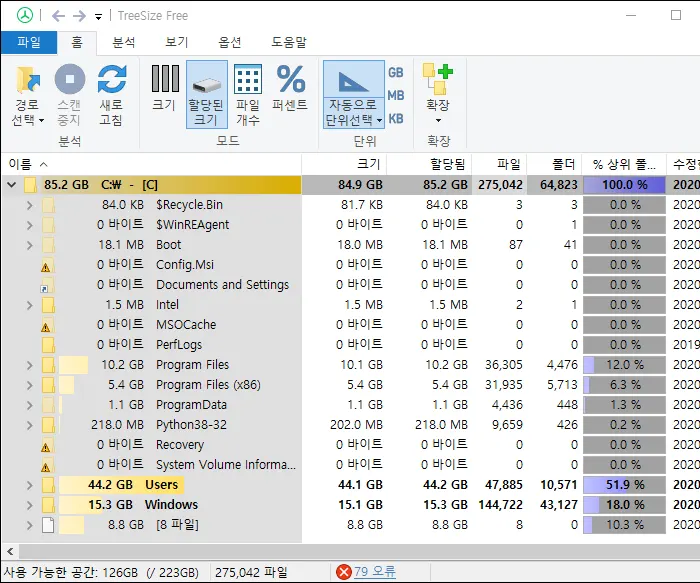Select the 크기 size mode
The height and width of the screenshot is (583, 700).
(x=164, y=88)
